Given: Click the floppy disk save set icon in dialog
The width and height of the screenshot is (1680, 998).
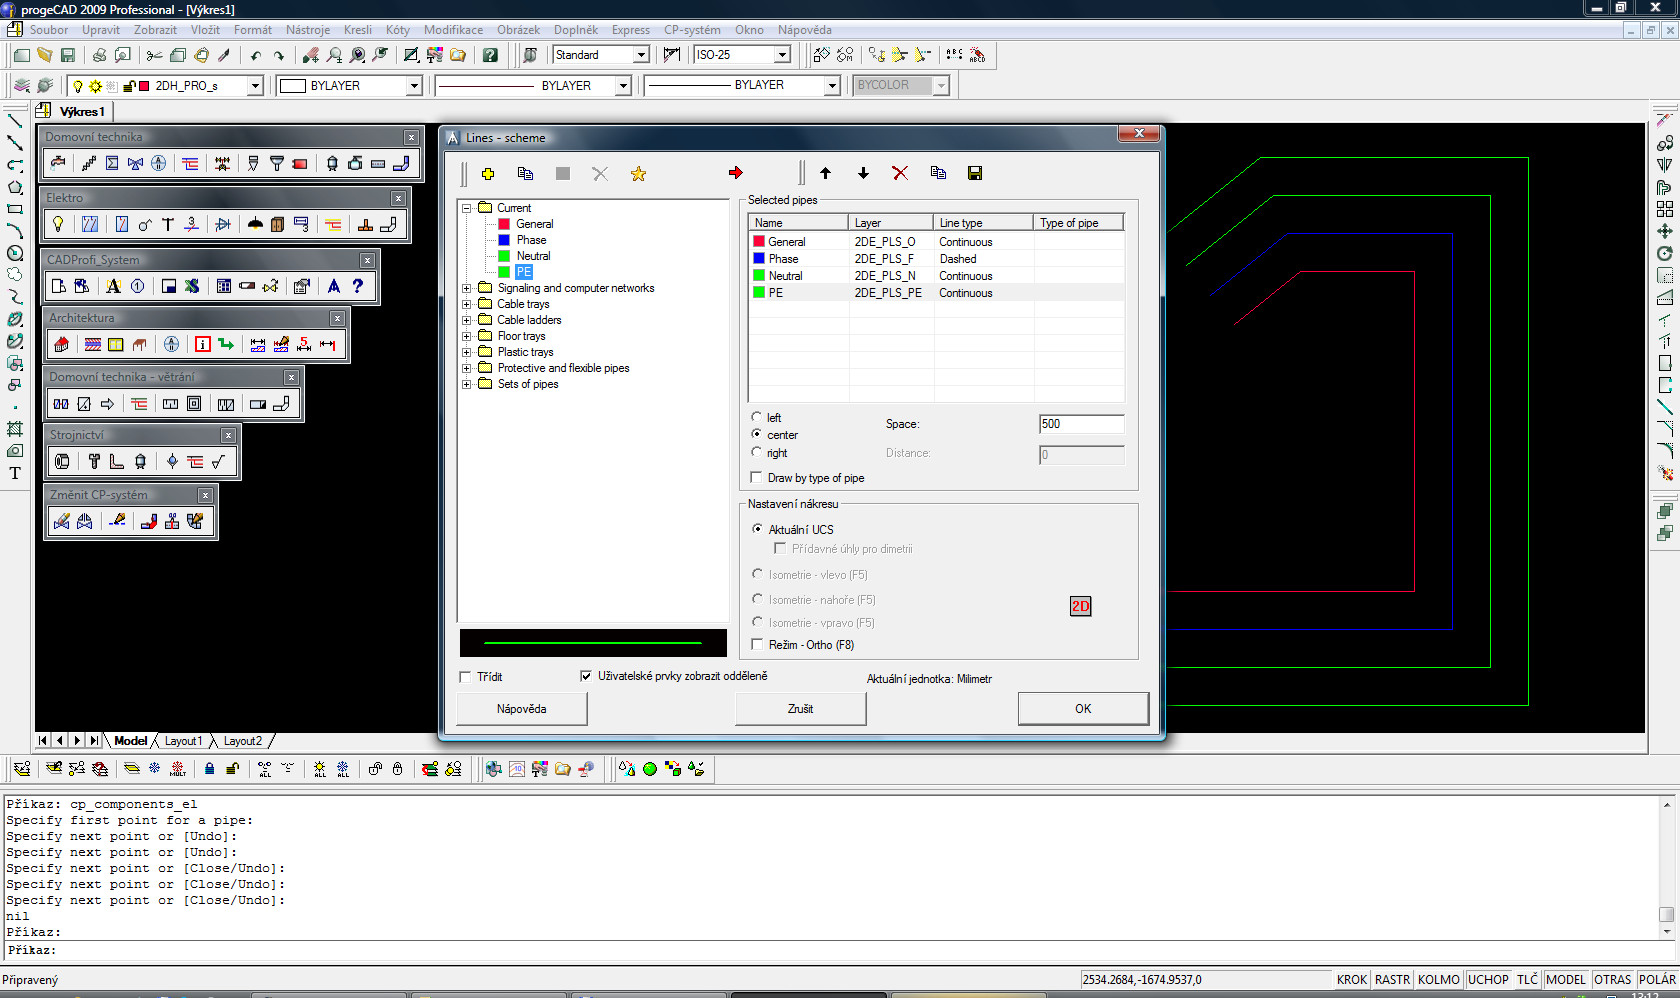Looking at the screenshot, I should pos(975,173).
